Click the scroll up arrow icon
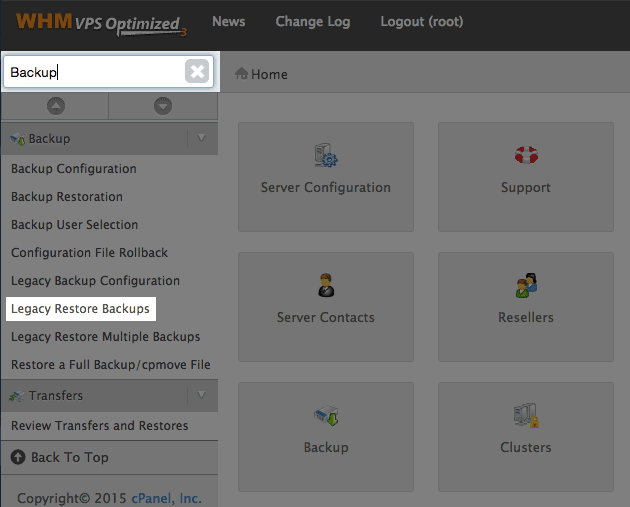 pyautogui.click(x=56, y=106)
